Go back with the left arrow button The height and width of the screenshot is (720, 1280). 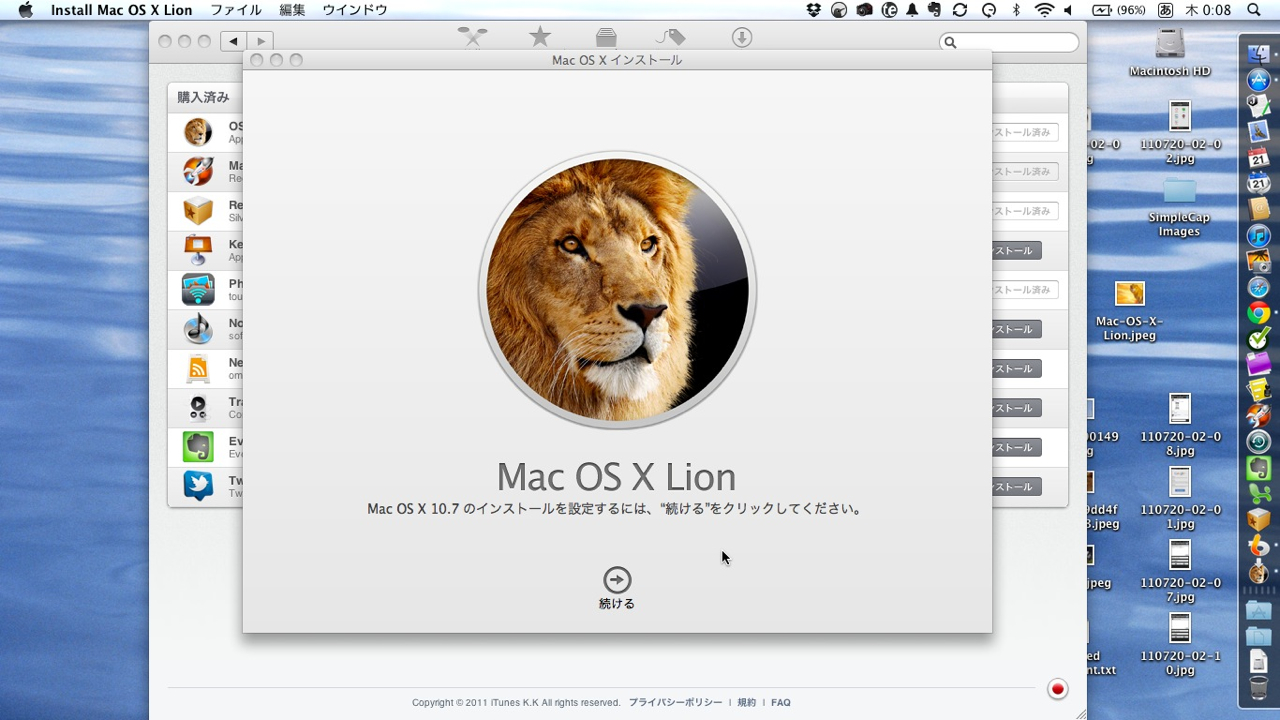pyautogui.click(x=234, y=41)
